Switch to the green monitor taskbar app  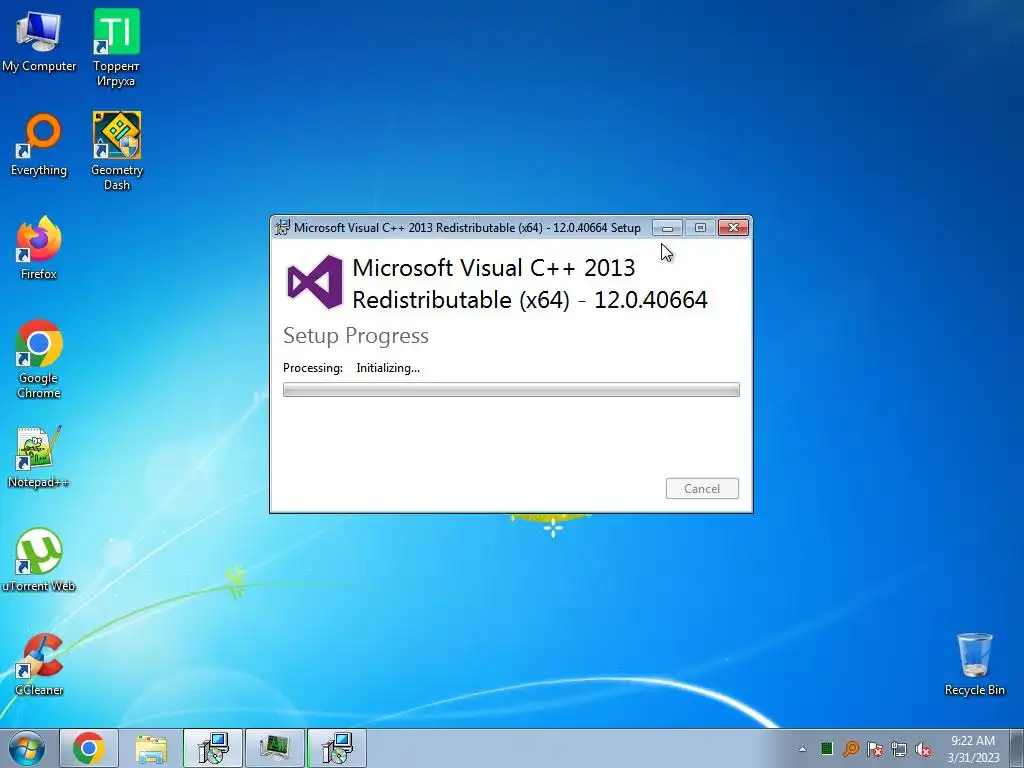point(275,748)
